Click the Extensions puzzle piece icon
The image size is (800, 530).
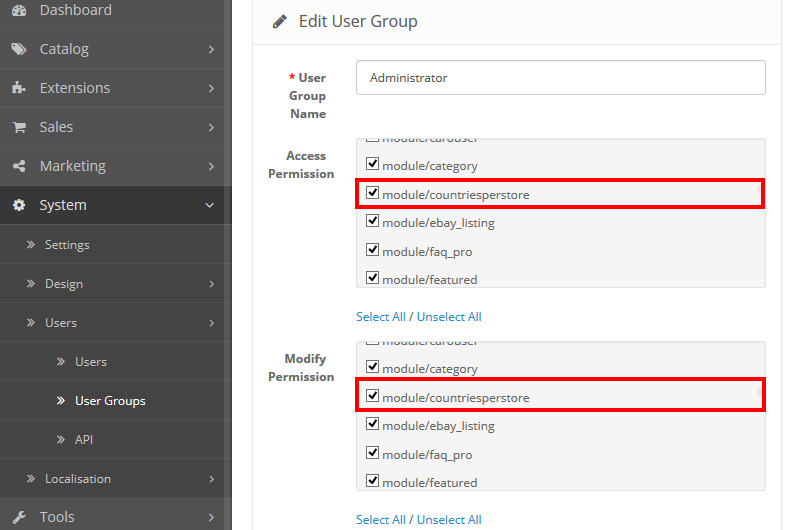coord(19,88)
